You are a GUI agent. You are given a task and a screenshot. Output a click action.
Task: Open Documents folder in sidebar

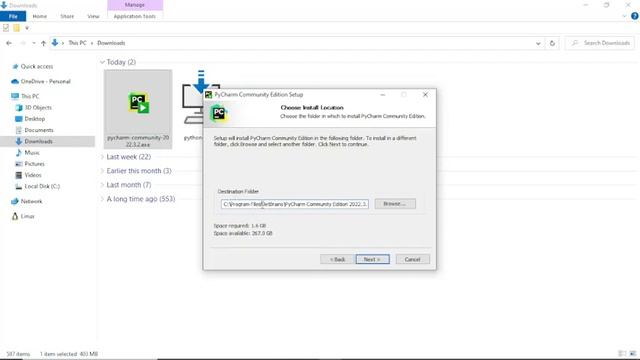(x=39, y=130)
